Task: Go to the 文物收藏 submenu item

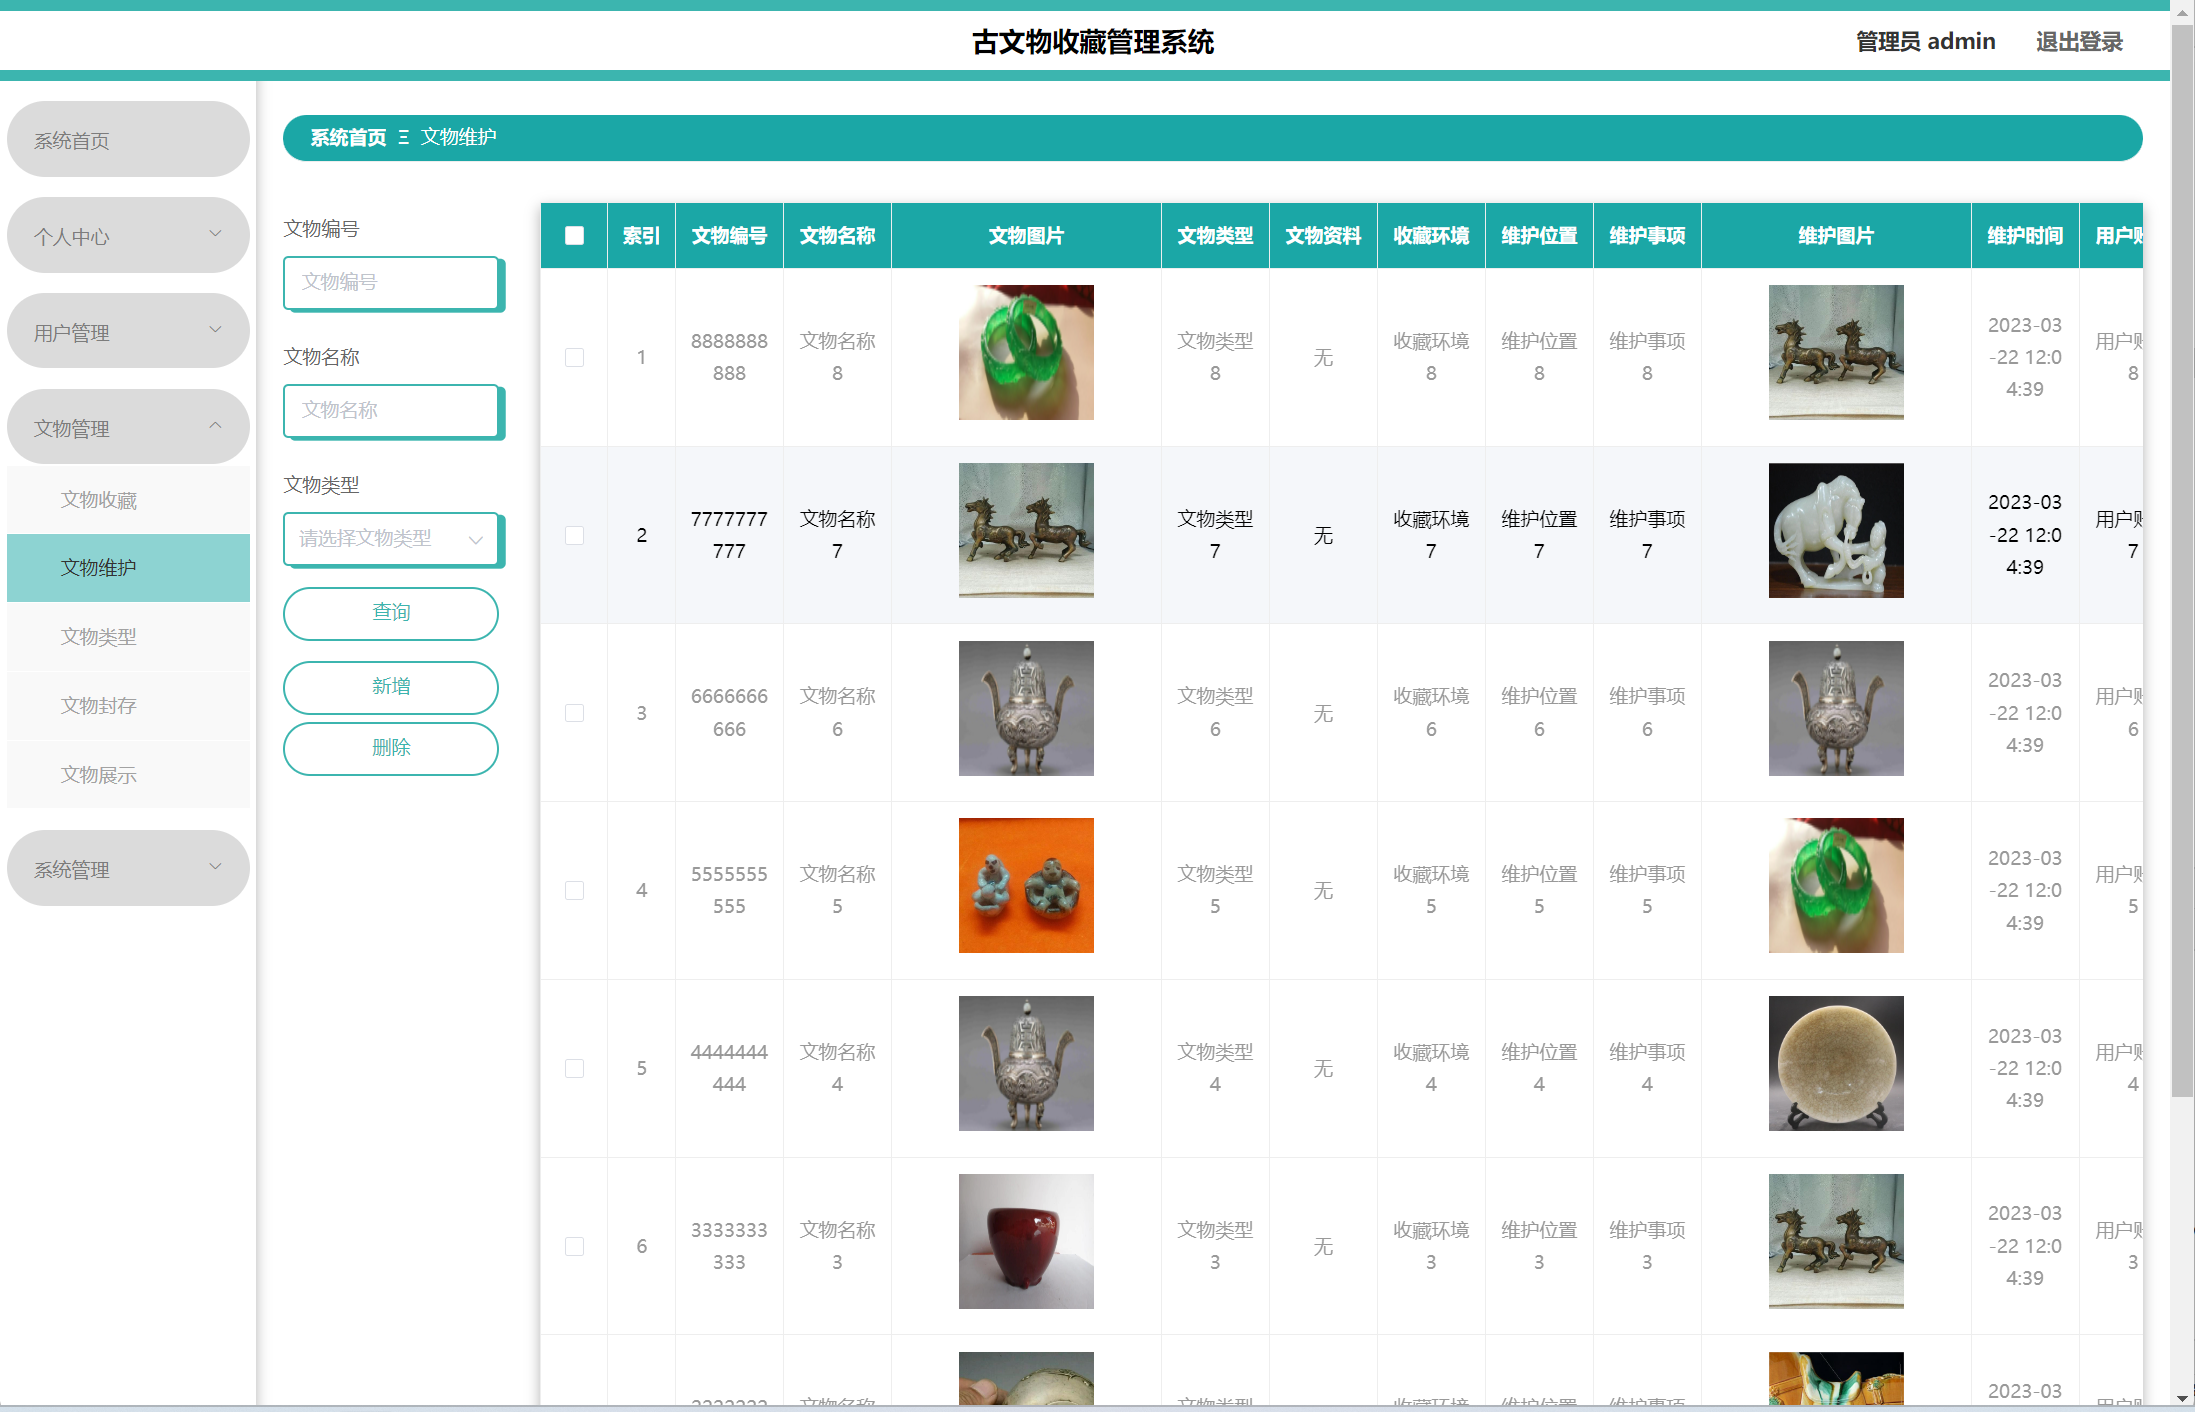Action: tap(99, 500)
